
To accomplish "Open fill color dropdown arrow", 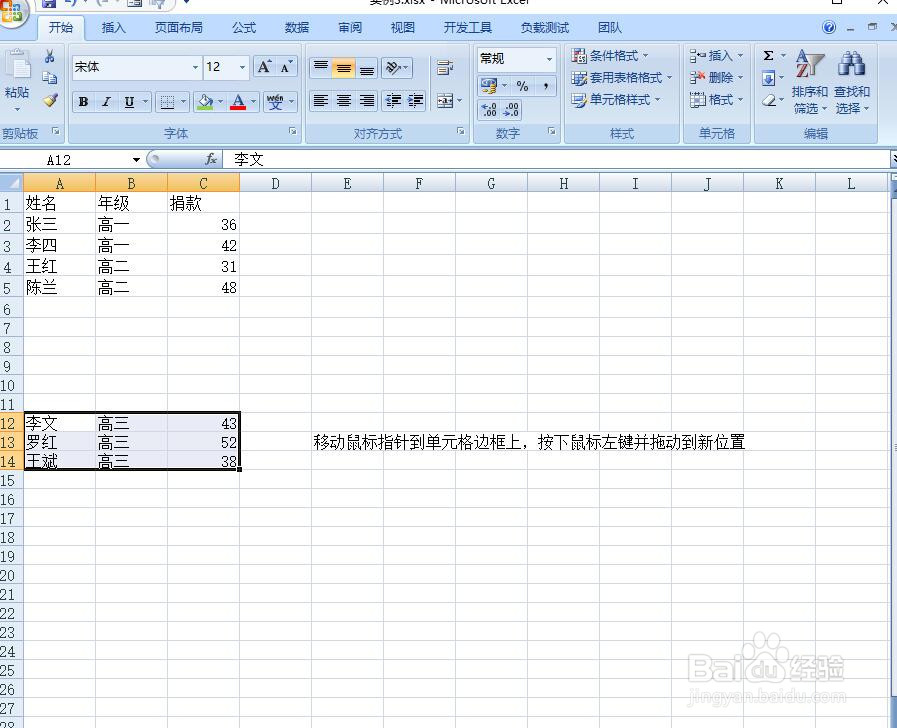I will click(220, 102).
